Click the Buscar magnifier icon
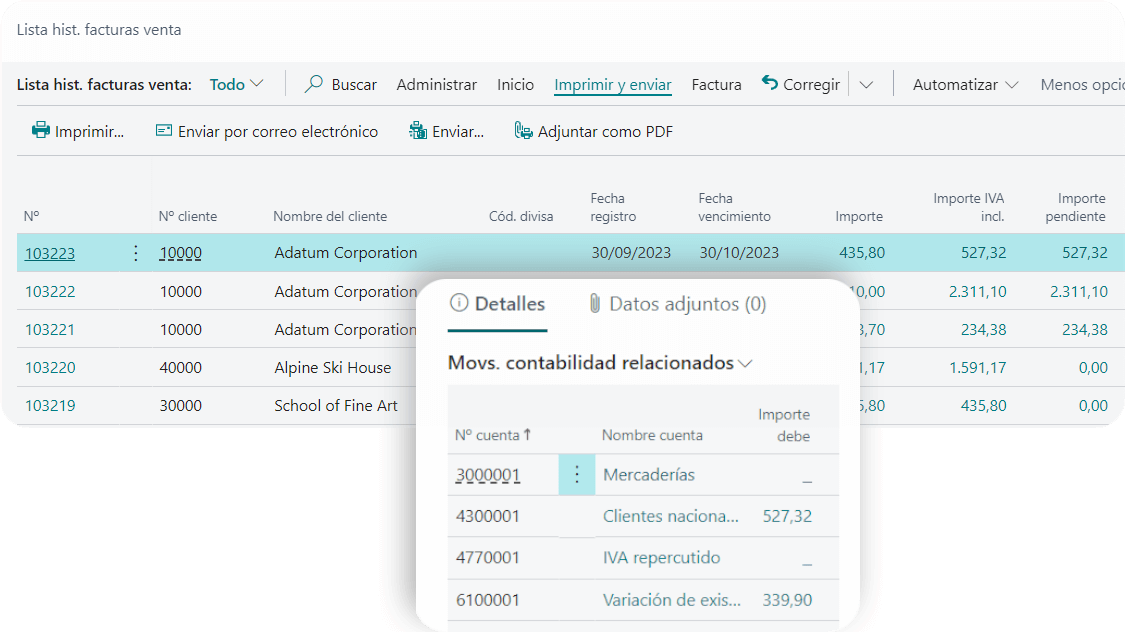The width and height of the screenshot is (1125, 632). [x=314, y=84]
